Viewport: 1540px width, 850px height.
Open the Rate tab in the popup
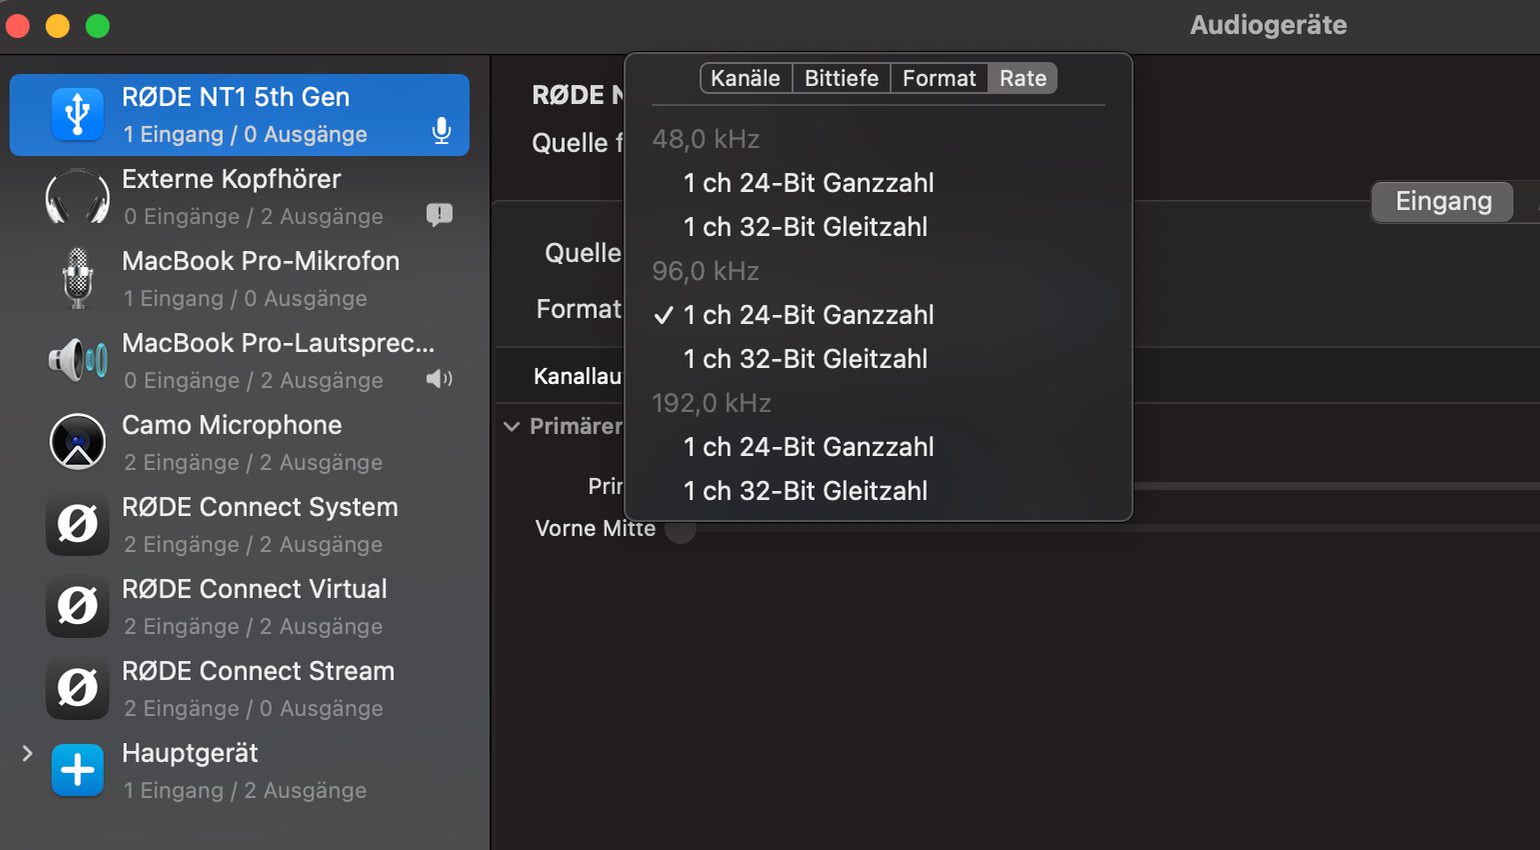pyautogui.click(x=1023, y=78)
